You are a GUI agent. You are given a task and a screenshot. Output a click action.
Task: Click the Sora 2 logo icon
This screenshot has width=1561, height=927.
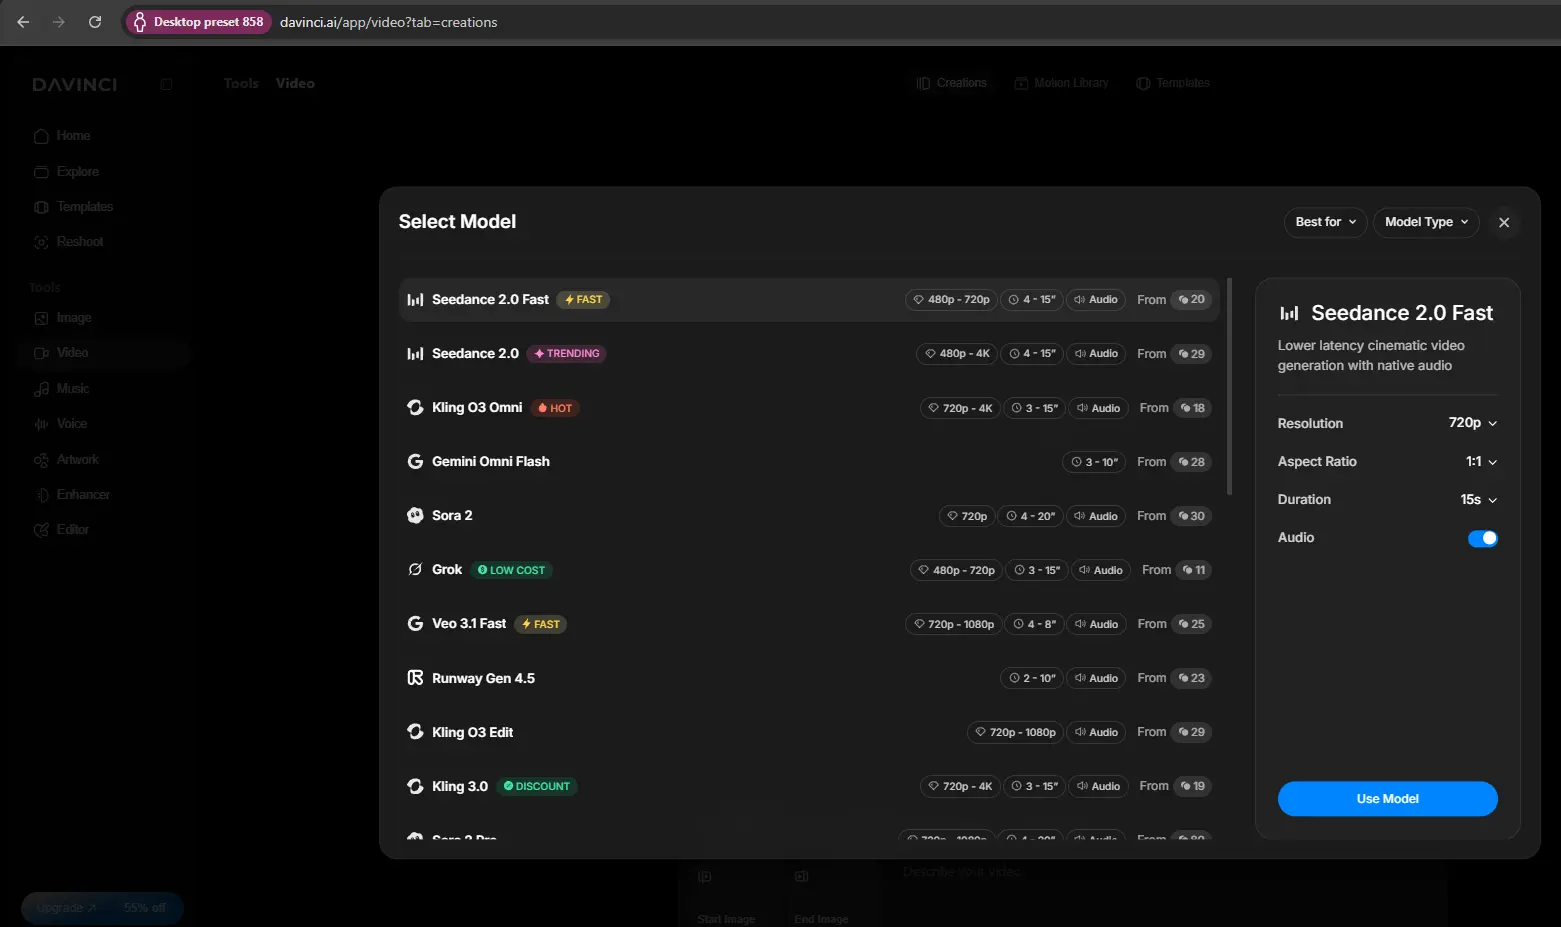(415, 516)
